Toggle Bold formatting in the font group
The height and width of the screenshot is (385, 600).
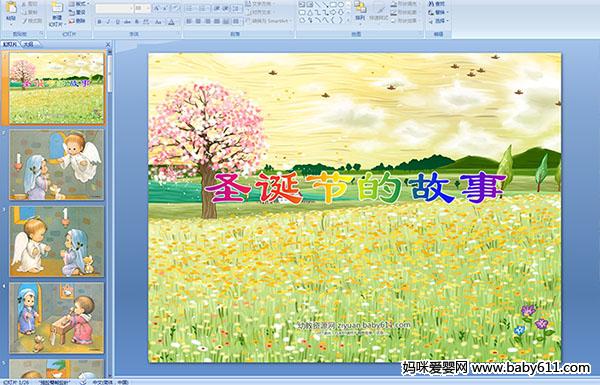click(99, 22)
